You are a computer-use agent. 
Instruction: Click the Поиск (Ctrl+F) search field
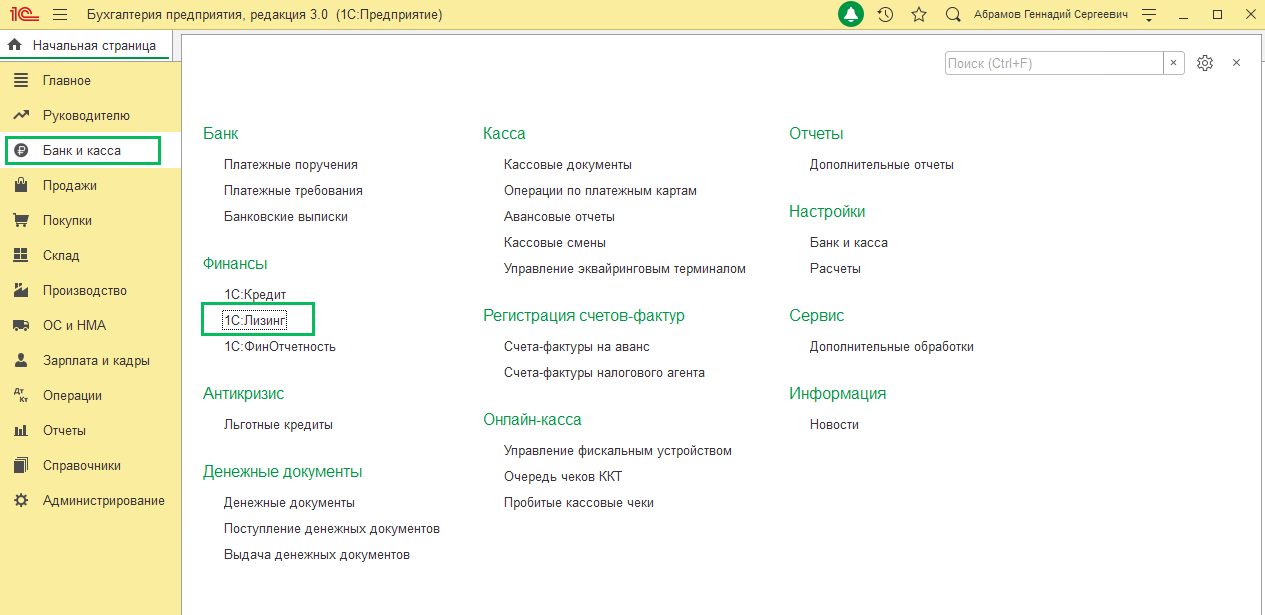pos(1054,63)
